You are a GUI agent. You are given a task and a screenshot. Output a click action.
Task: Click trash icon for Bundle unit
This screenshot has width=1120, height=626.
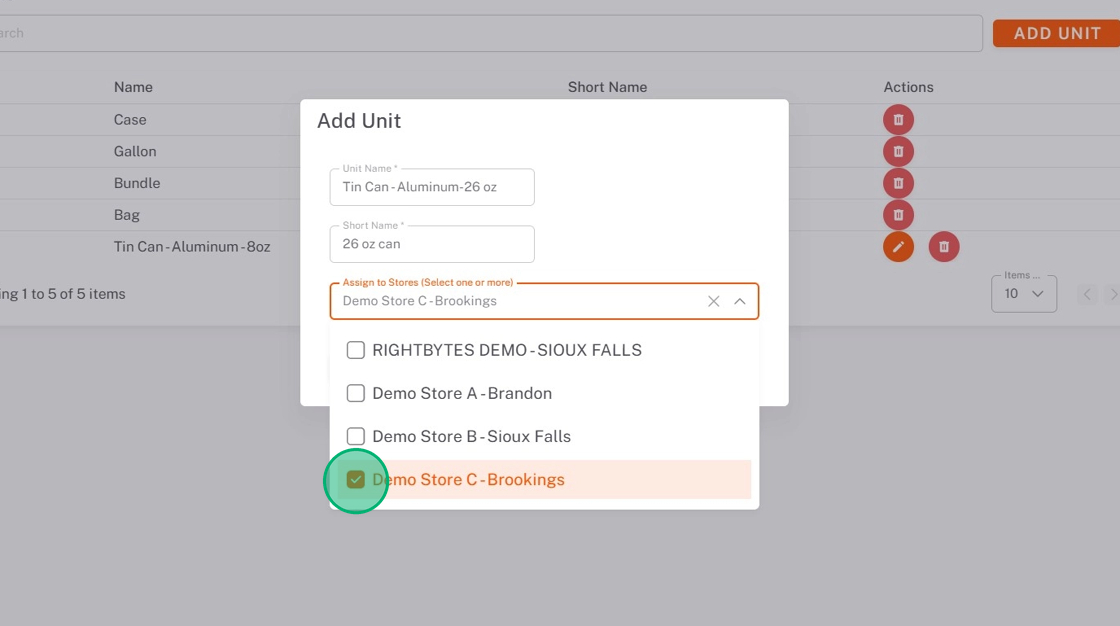[x=898, y=184]
